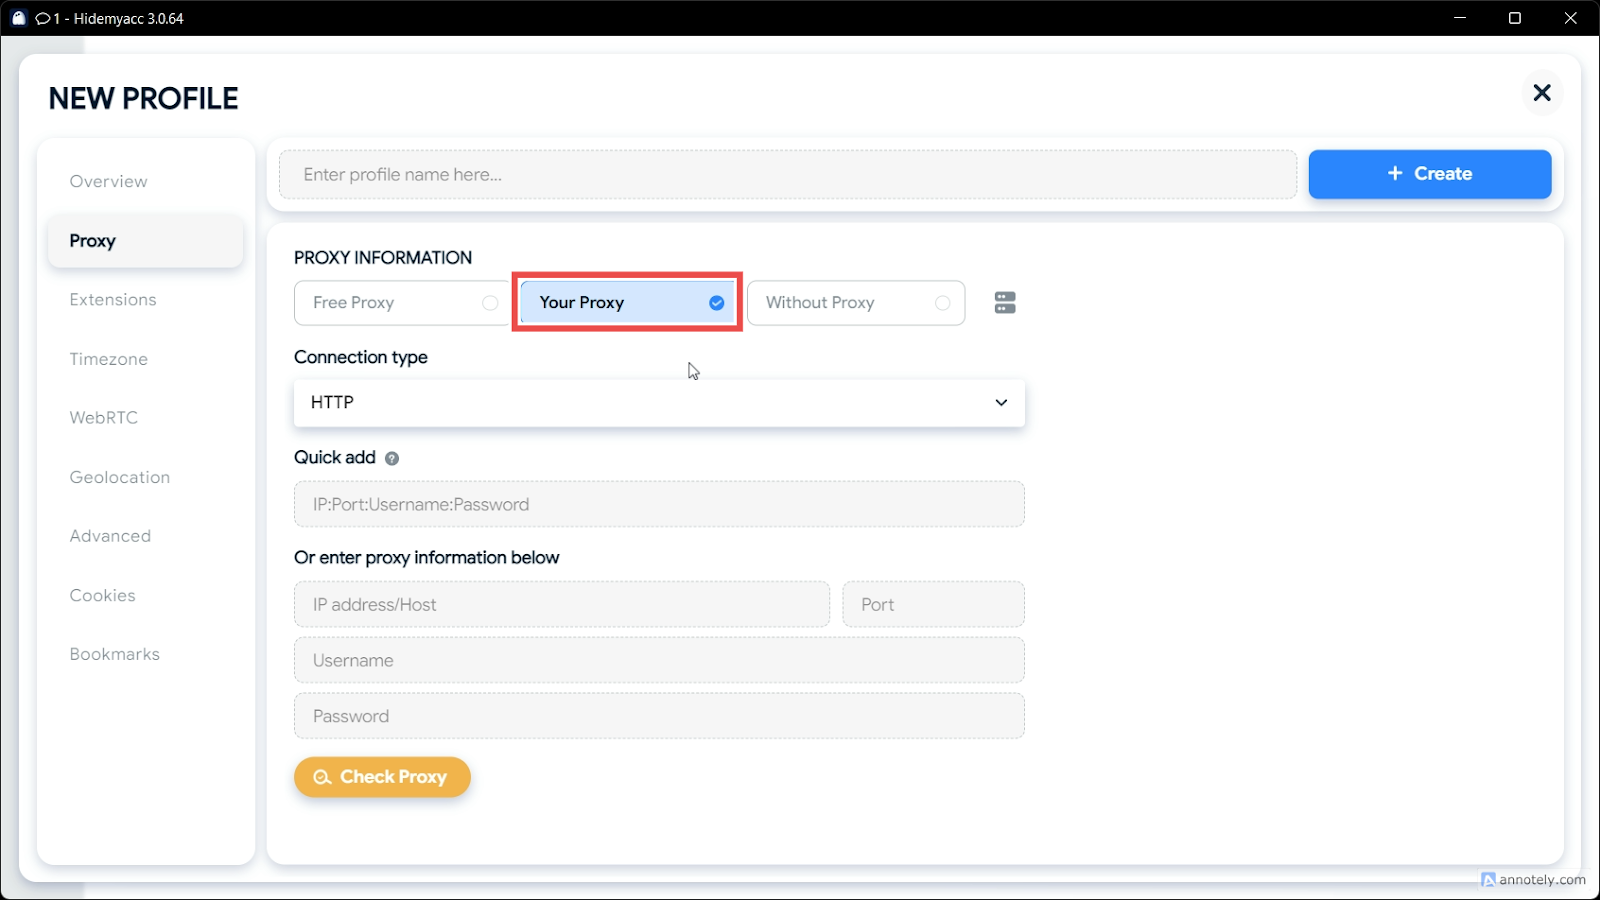
Task: Click the PROXY INFORMATION heading text
Action: tap(383, 258)
